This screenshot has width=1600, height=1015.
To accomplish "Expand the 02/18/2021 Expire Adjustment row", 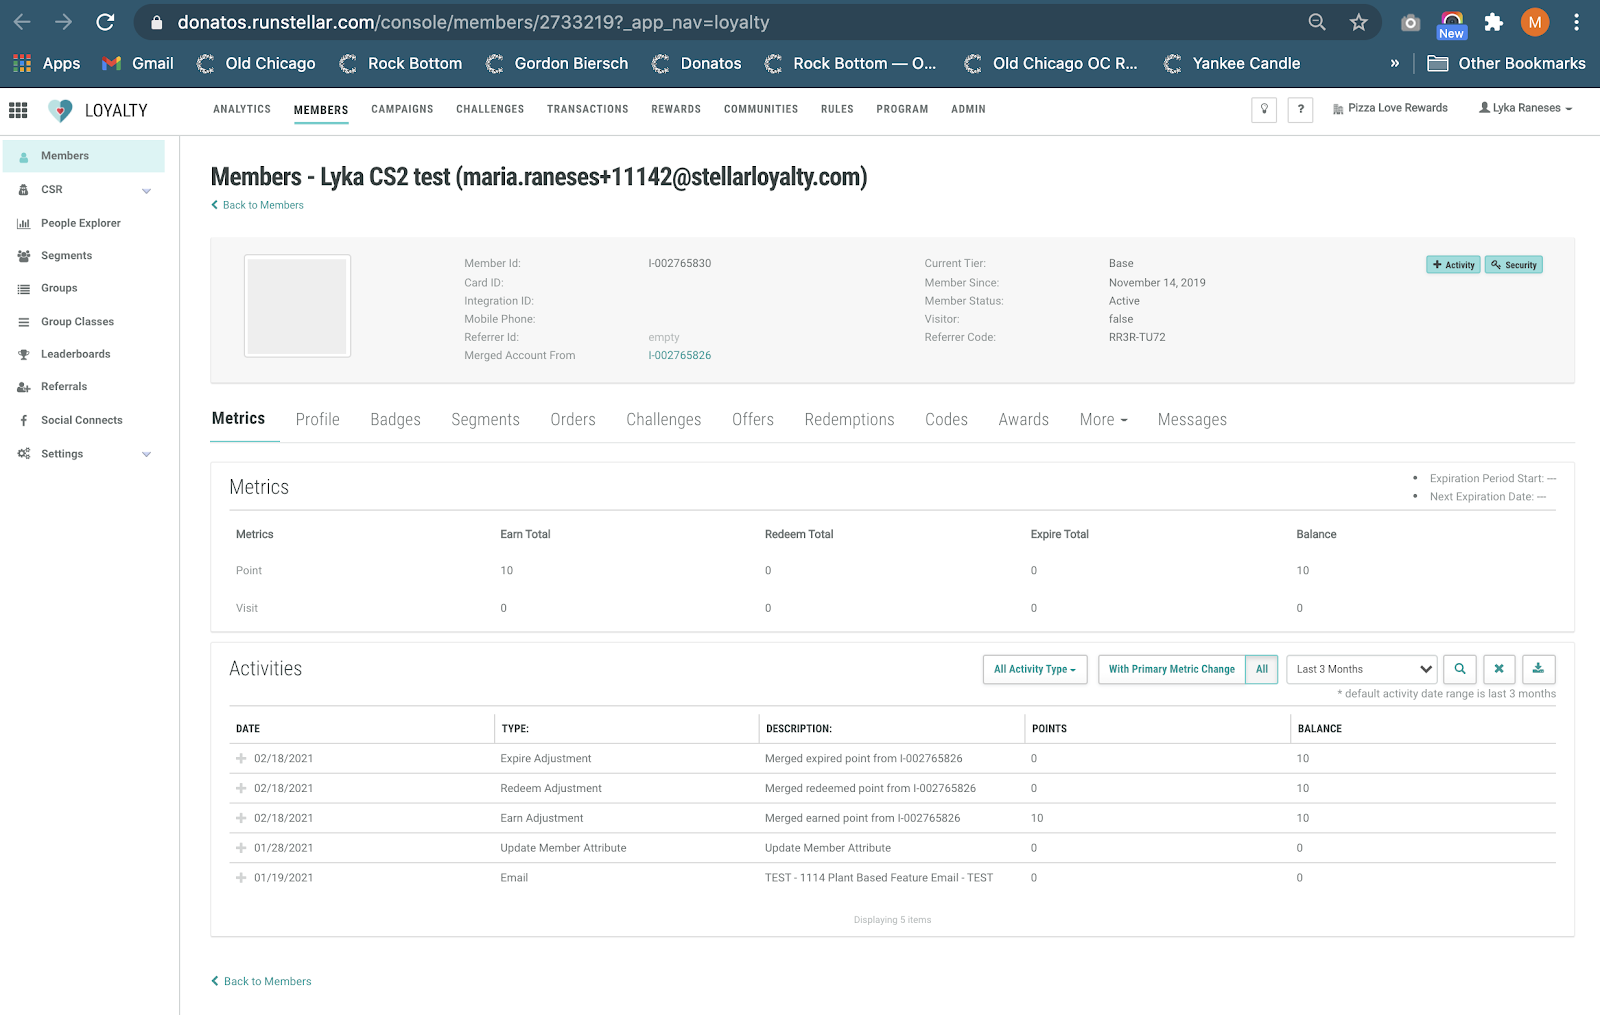I will [241, 759].
